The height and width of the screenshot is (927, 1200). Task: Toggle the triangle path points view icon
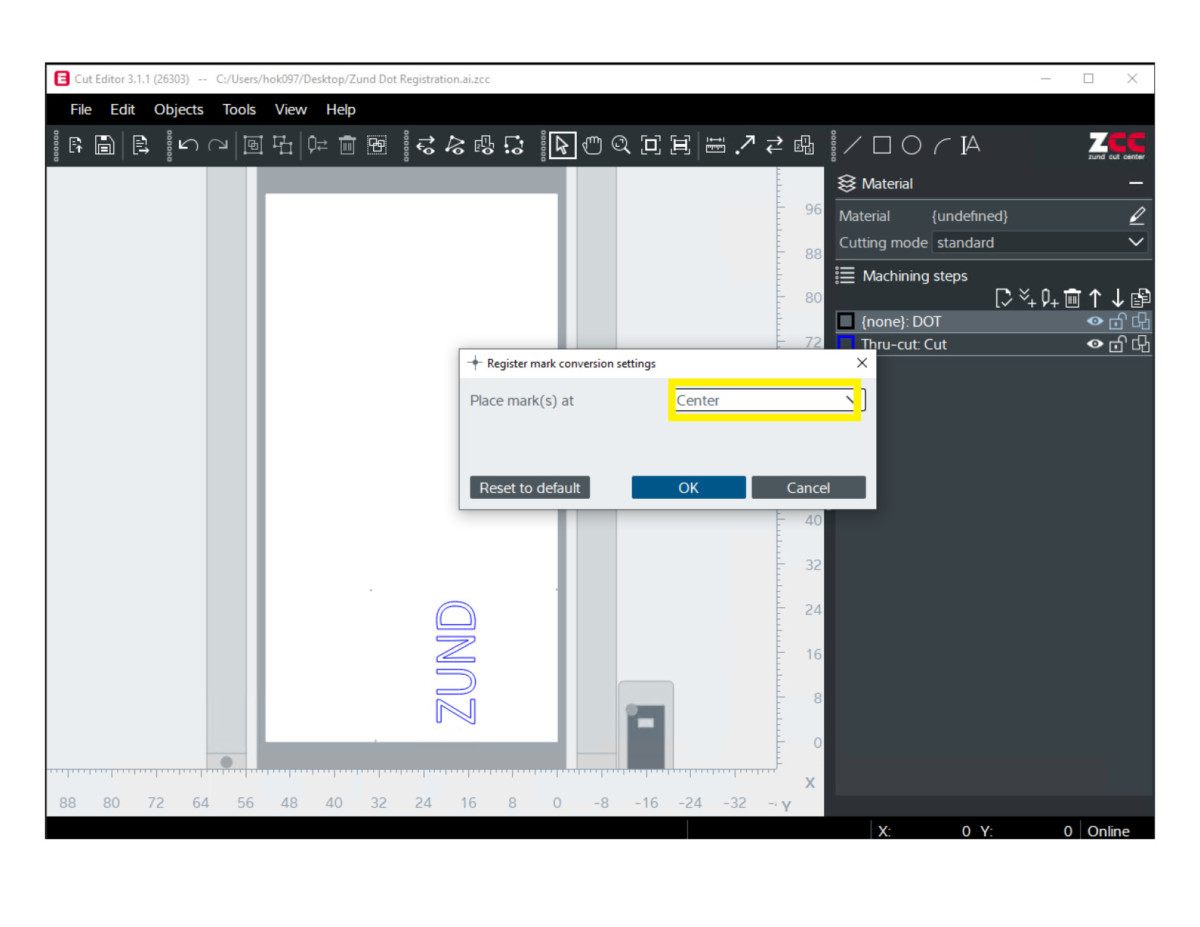(455, 146)
